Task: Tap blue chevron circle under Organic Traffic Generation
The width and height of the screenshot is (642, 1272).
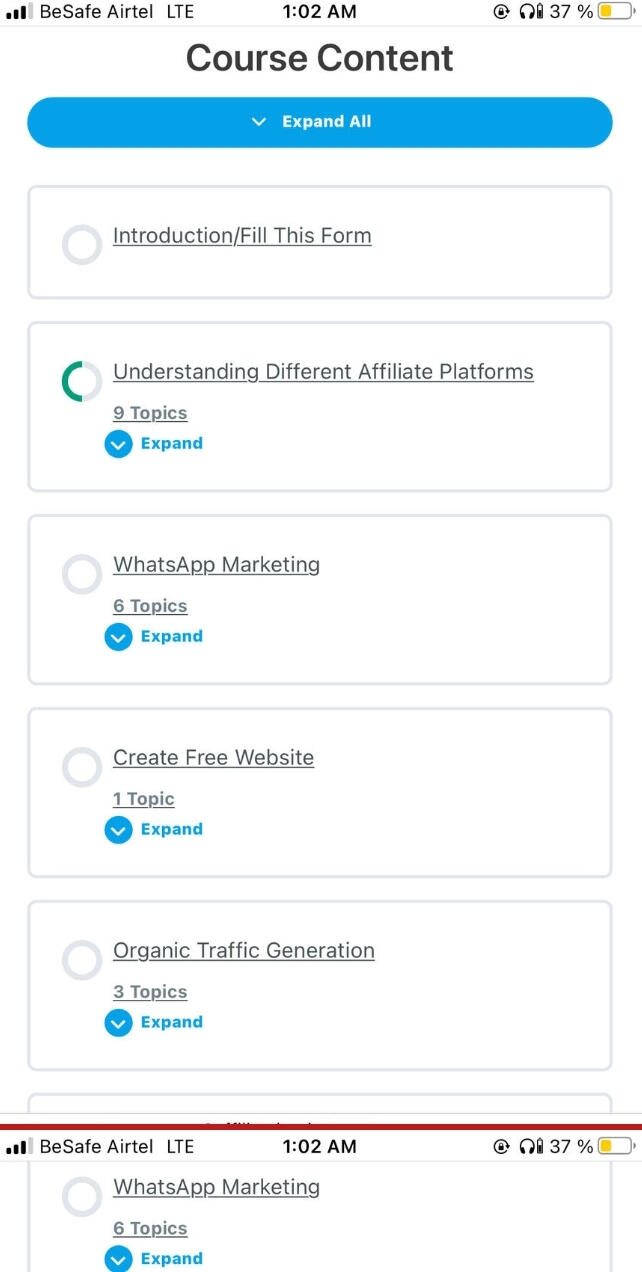Action: (118, 1022)
